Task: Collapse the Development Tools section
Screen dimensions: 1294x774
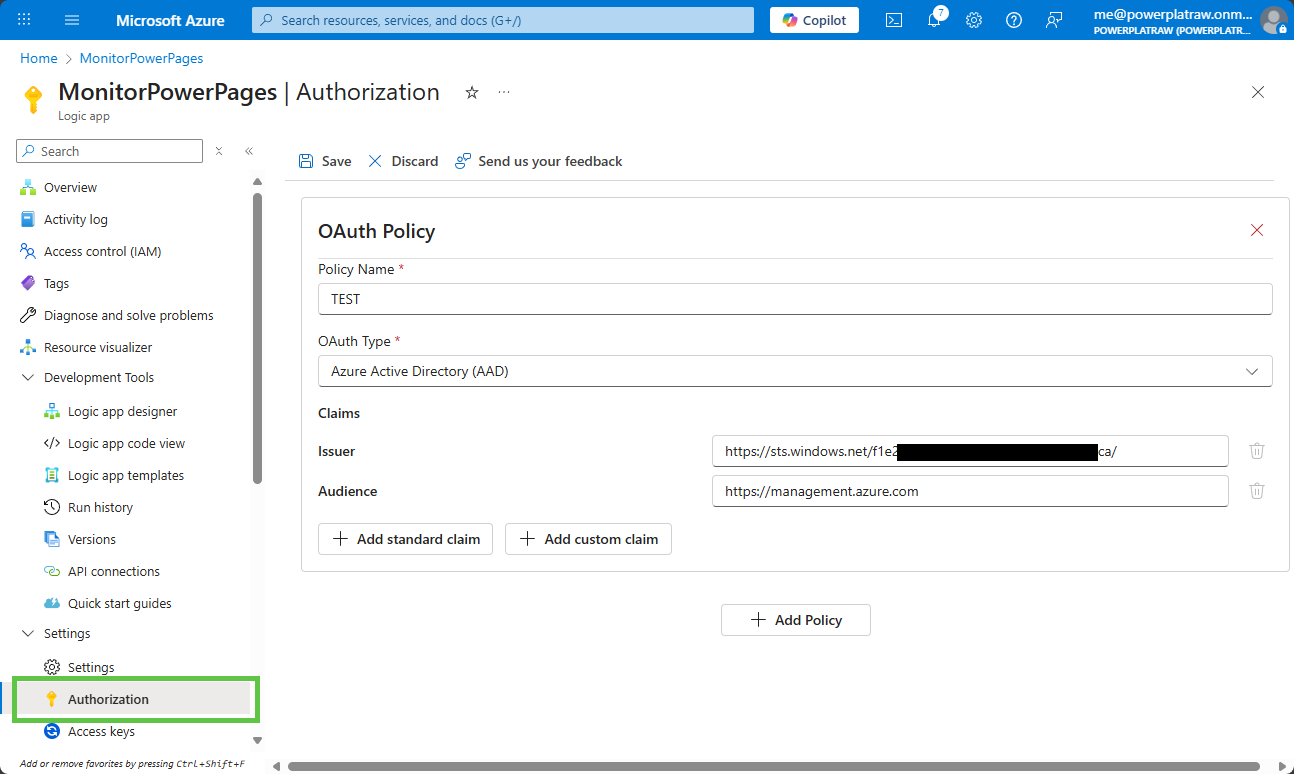Action: coord(28,377)
